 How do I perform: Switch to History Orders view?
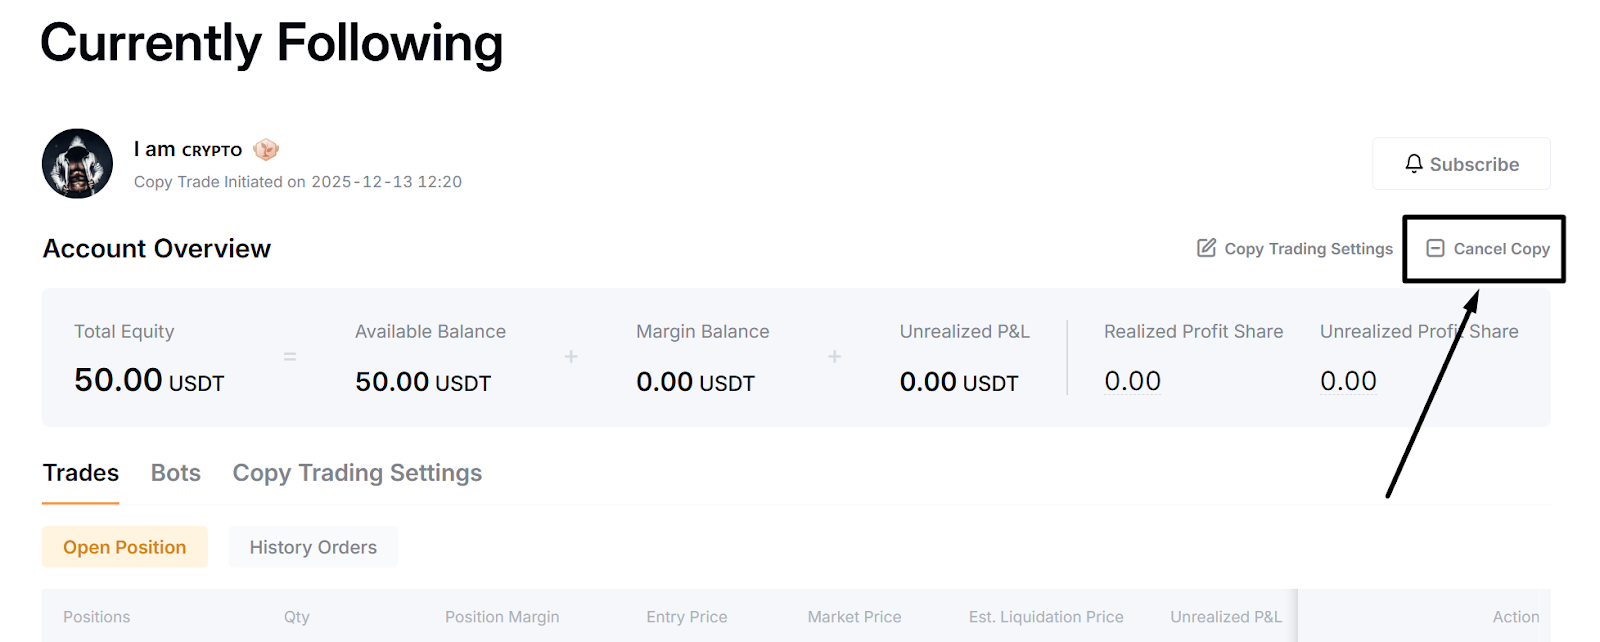[313, 547]
